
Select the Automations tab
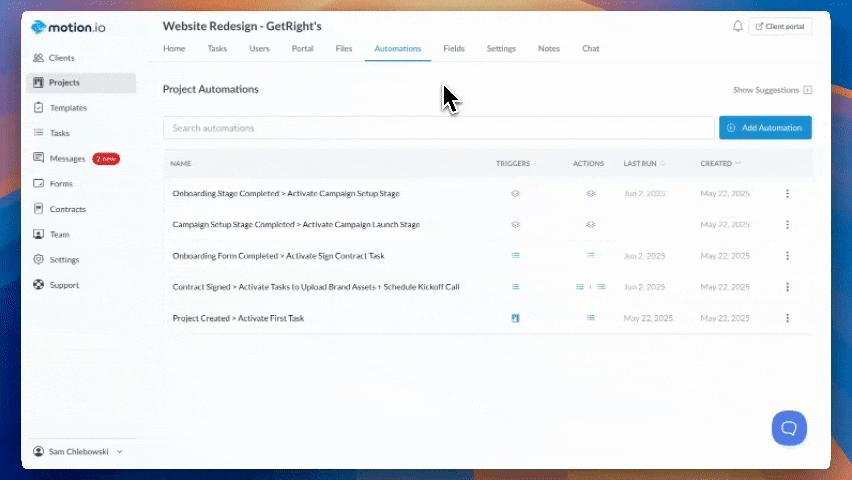pos(398,48)
